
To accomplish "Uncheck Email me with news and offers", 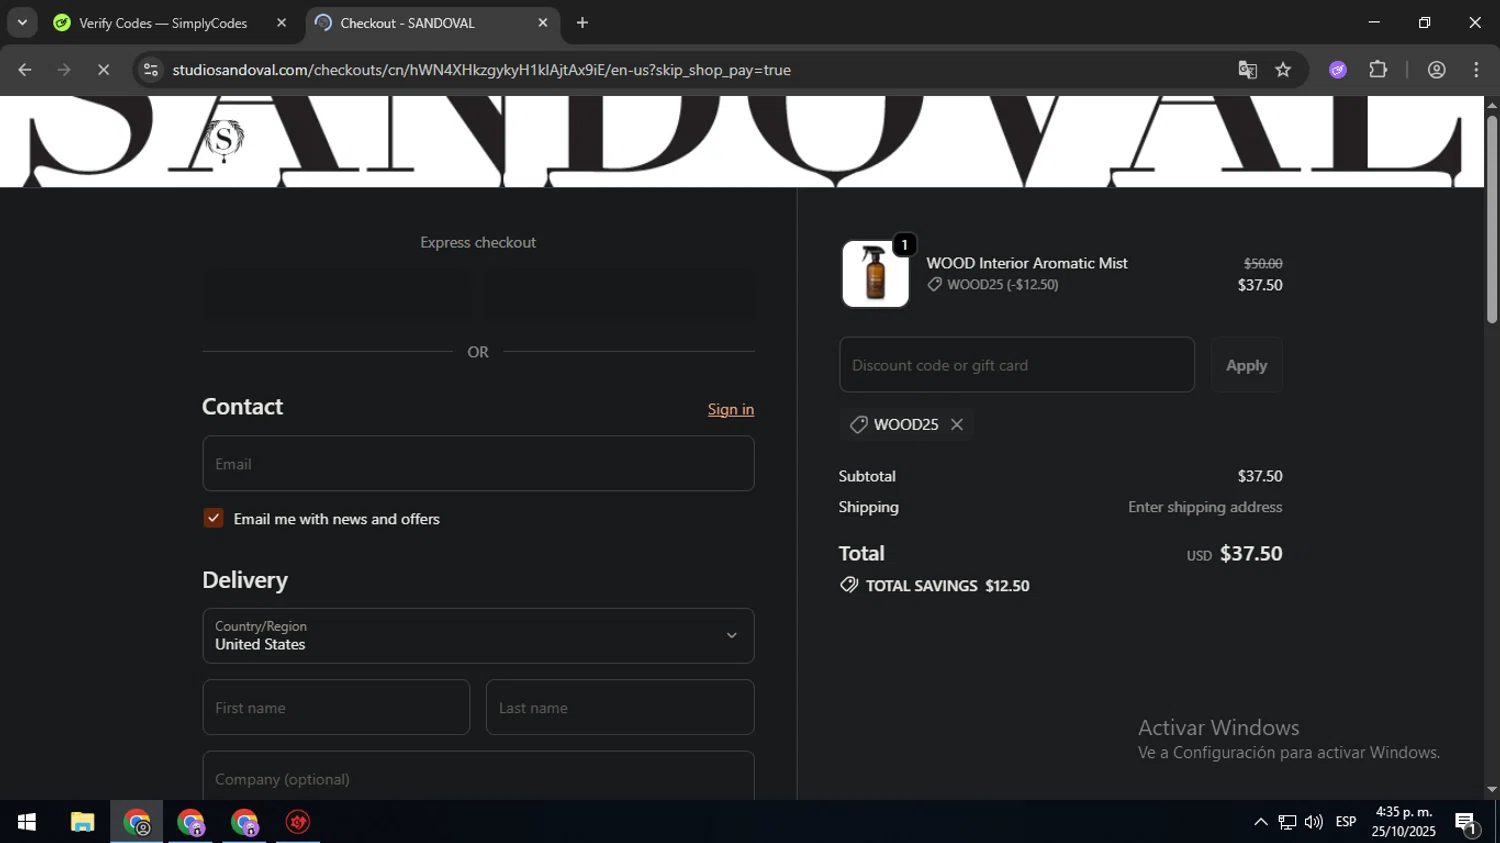I will click(x=213, y=518).
